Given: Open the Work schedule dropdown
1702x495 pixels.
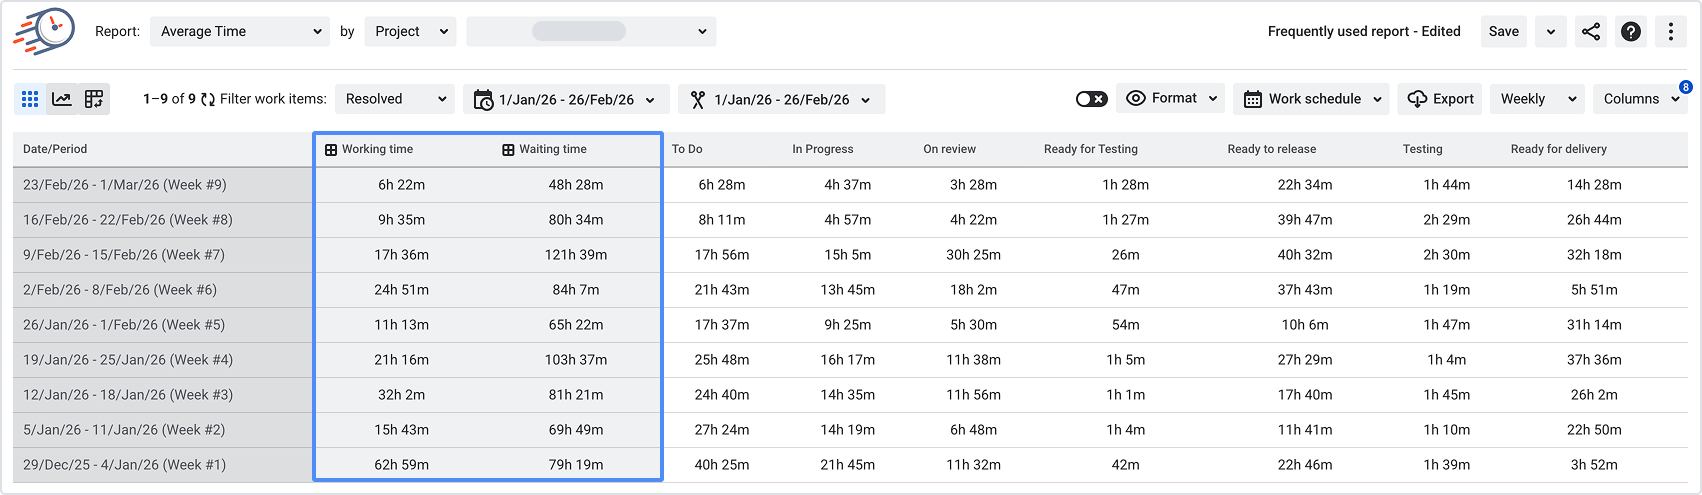Looking at the screenshot, I should click(x=1311, y=99).
